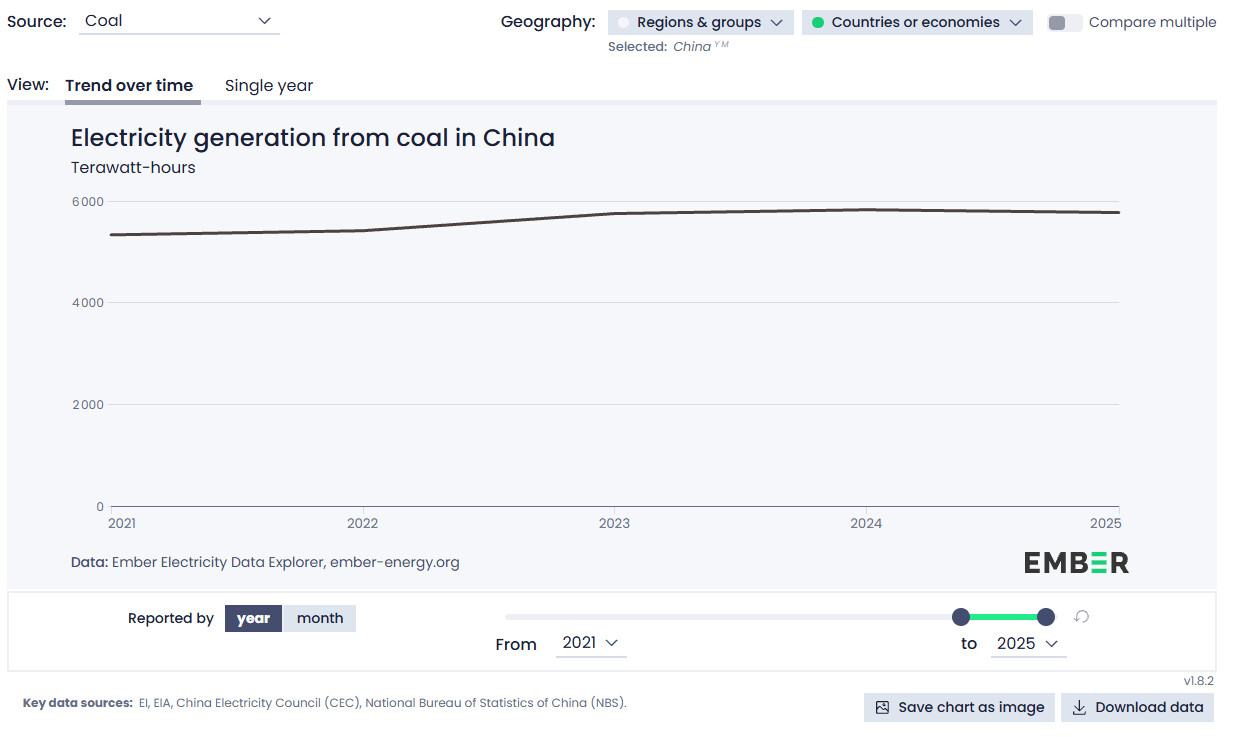Click Save chart as image button
Viewport: 1257px width, 737px height.
959,707
